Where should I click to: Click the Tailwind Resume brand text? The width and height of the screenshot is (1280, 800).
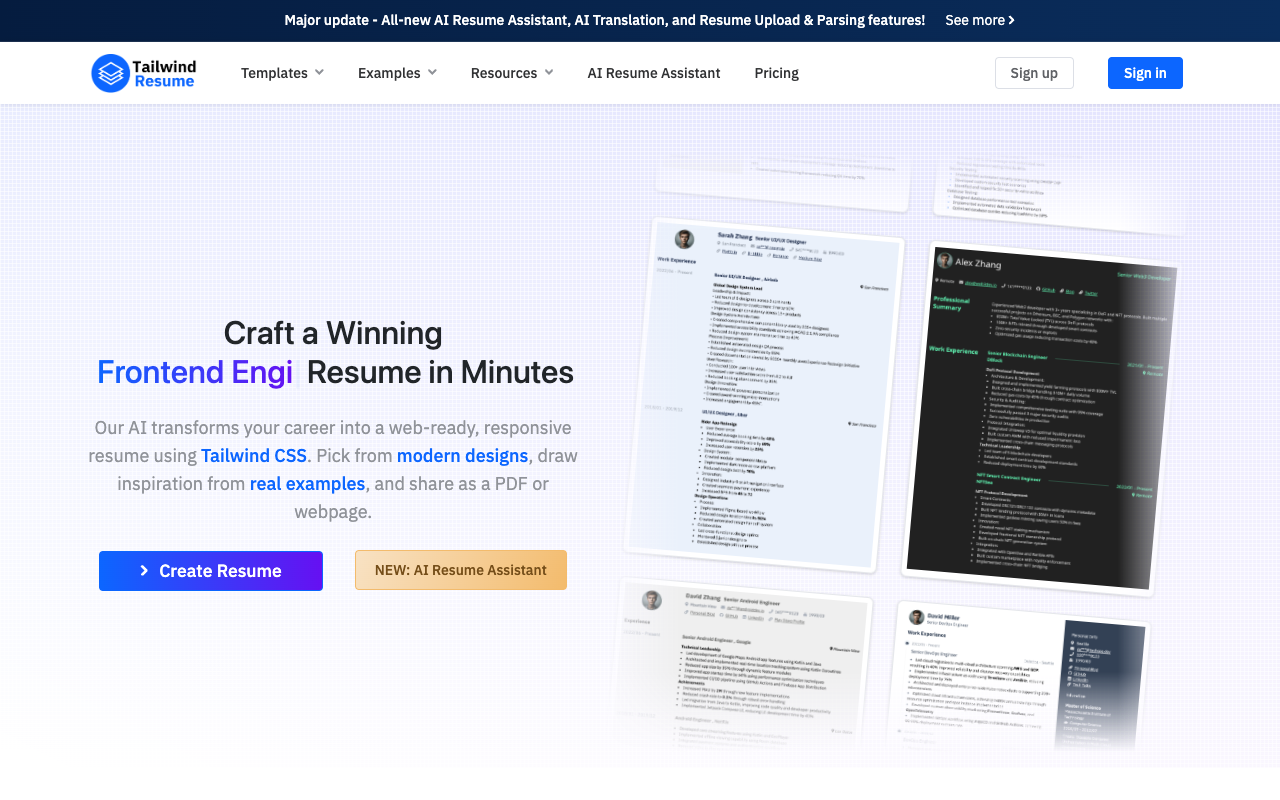(165, 73)
